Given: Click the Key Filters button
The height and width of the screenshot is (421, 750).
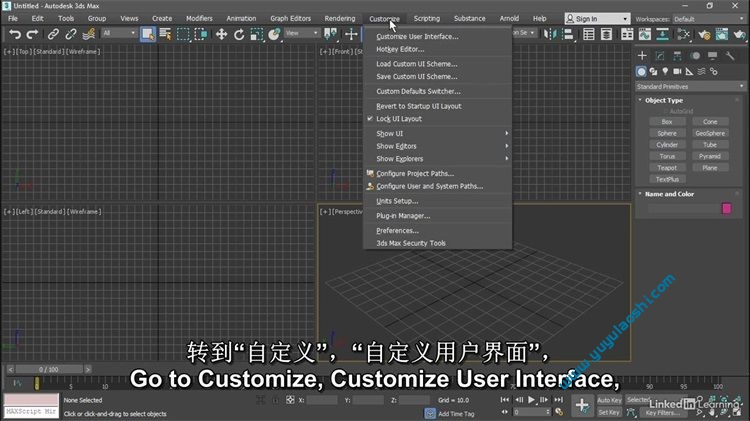Looking at the screenshot, I should point(662,412).
